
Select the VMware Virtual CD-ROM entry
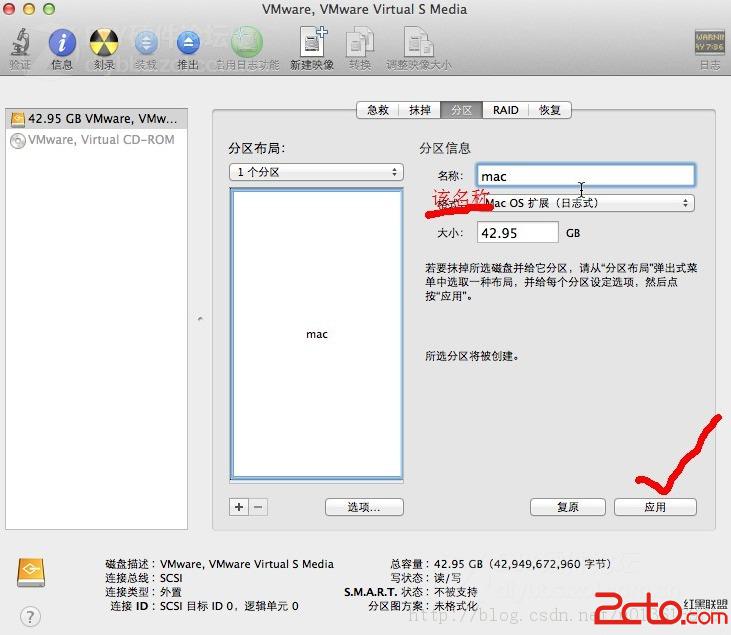point(97,140)
